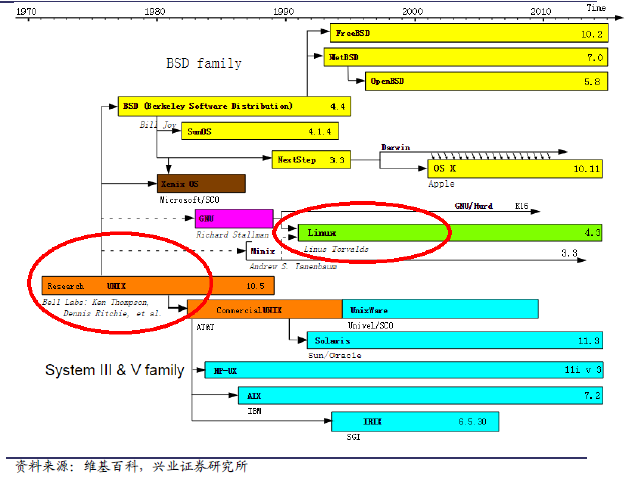Image resolution: width=628 pixels, height=481 pixels.
Task: Click the 'GNU/Hurd' label
Action: (473, 206)
